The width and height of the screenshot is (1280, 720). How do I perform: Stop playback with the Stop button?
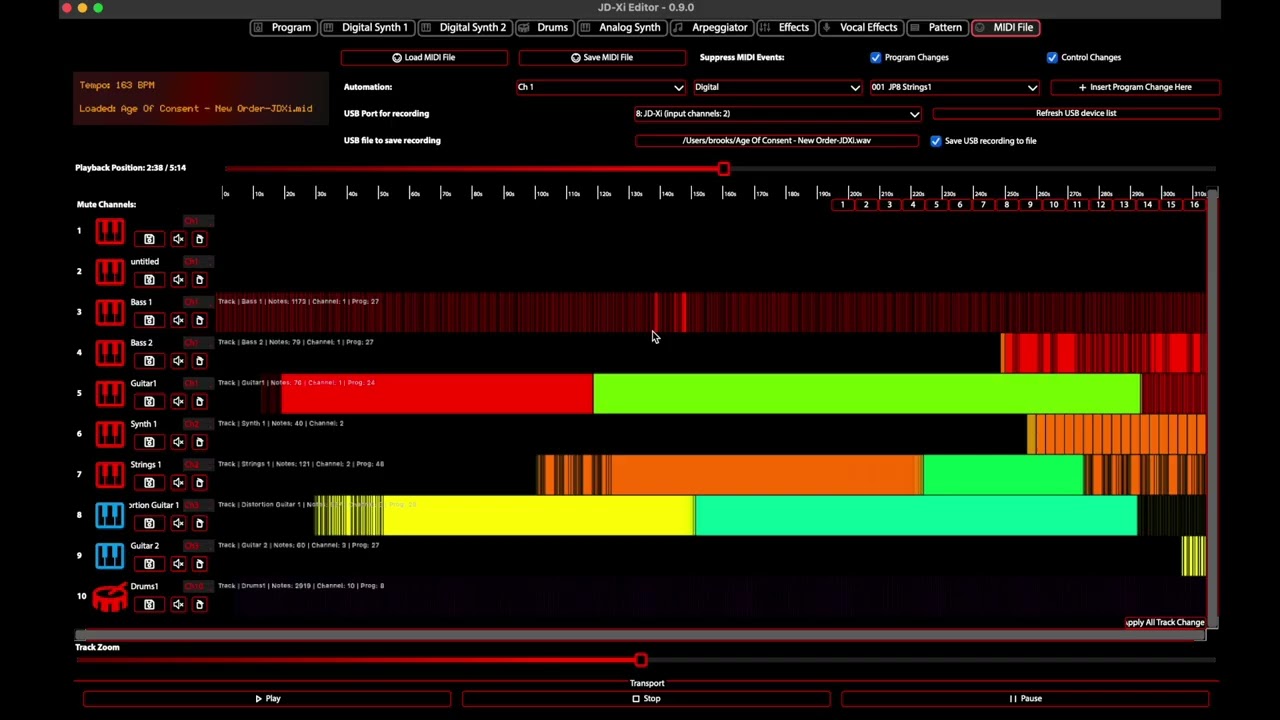click(646, 699)
